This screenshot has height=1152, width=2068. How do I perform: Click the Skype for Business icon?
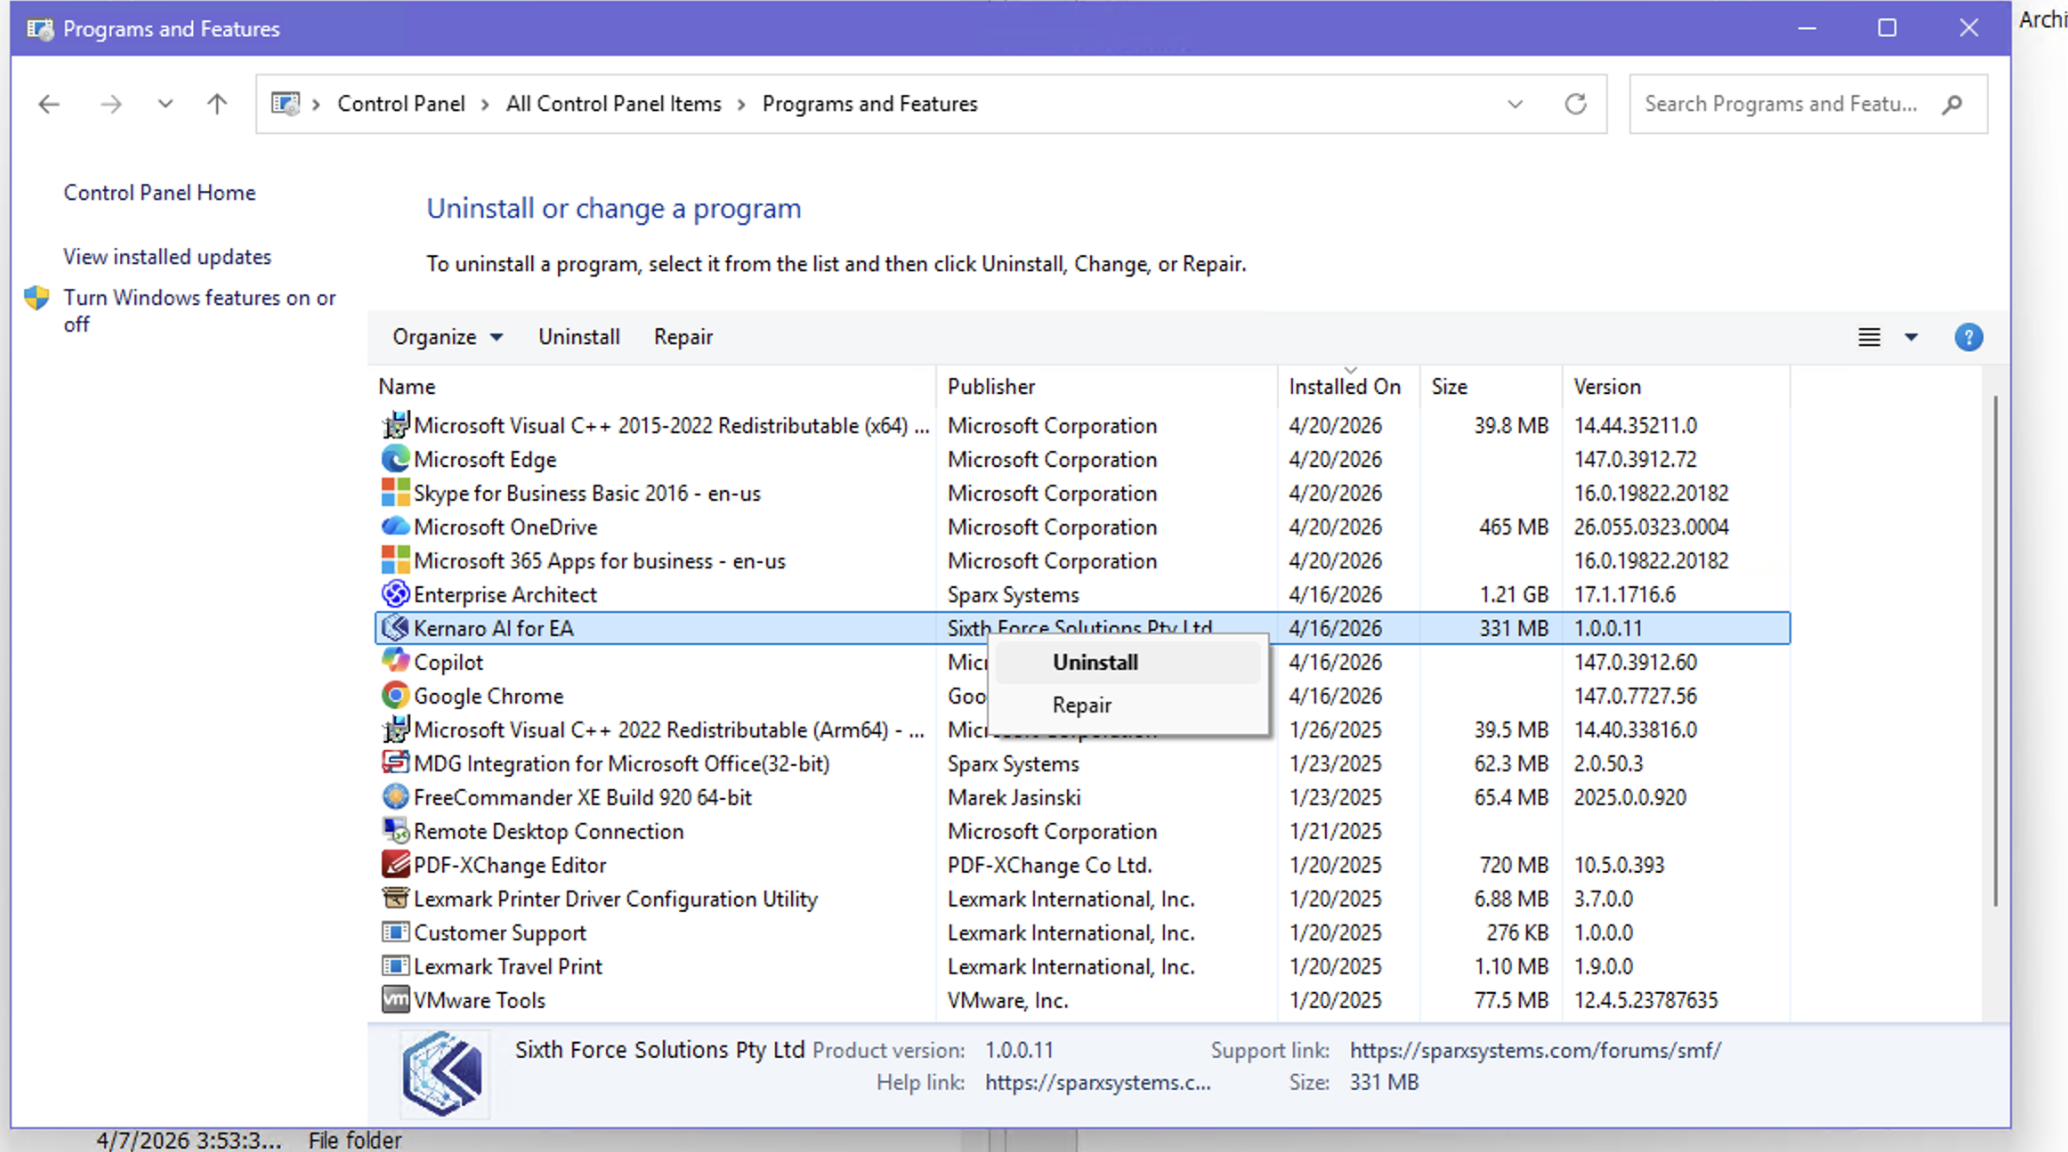(396, 493)
